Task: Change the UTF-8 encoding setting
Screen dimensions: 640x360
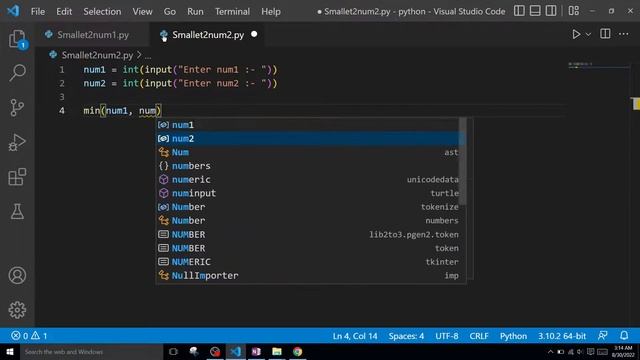Action: point(447,336)
